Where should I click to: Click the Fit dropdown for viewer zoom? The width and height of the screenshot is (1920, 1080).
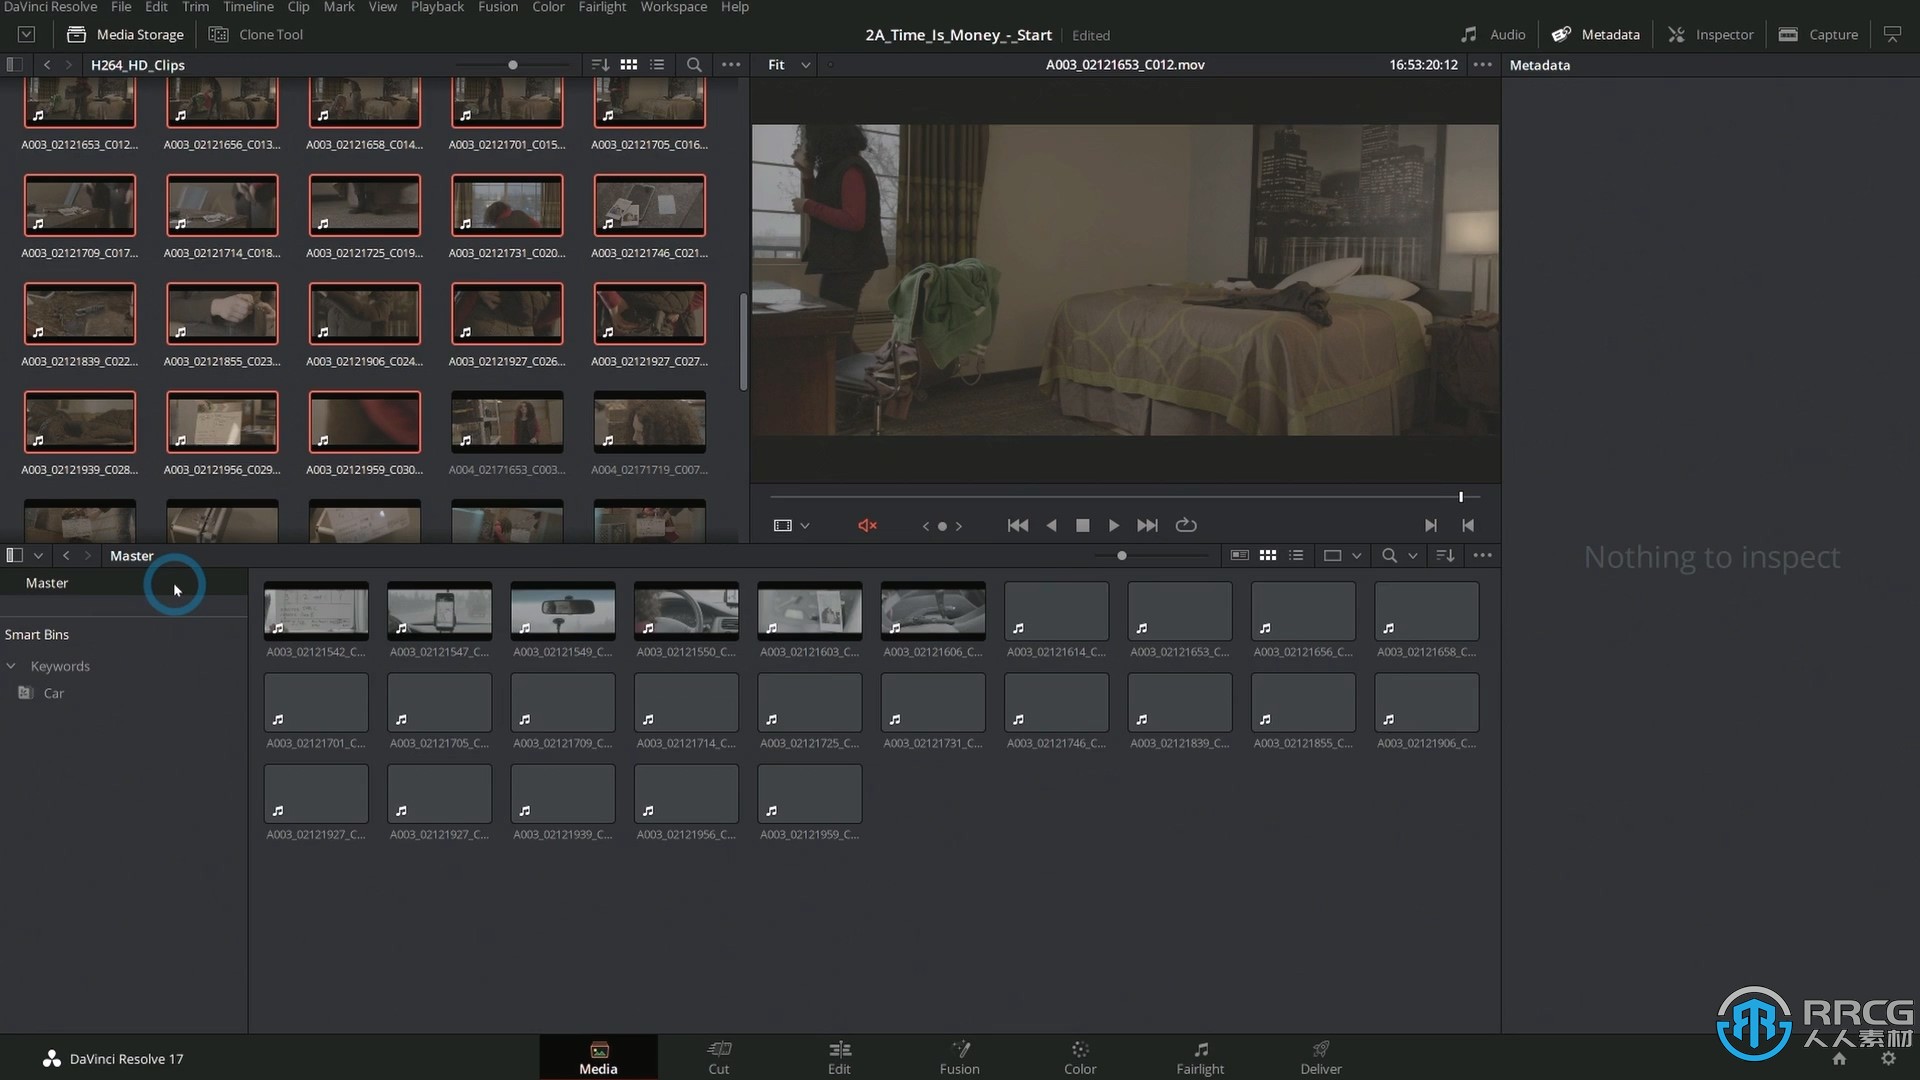[x=786, y=65]
